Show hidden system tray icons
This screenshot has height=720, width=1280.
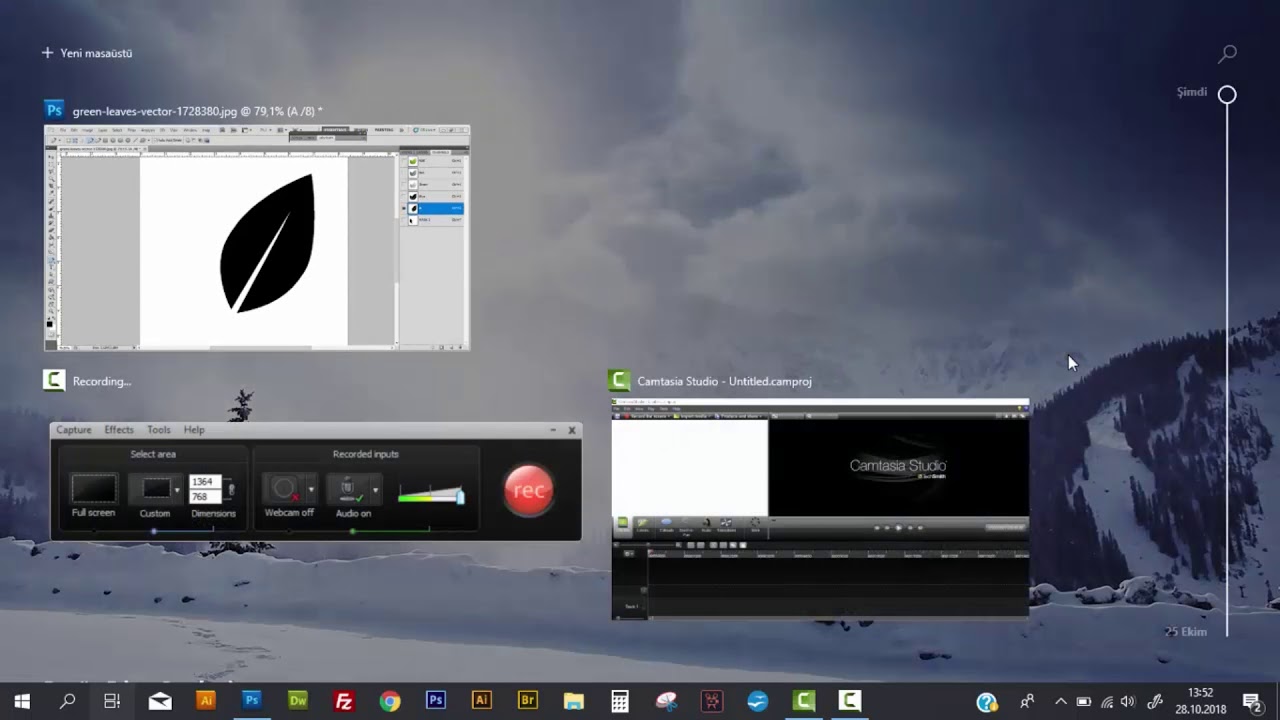pos(1061,702)
